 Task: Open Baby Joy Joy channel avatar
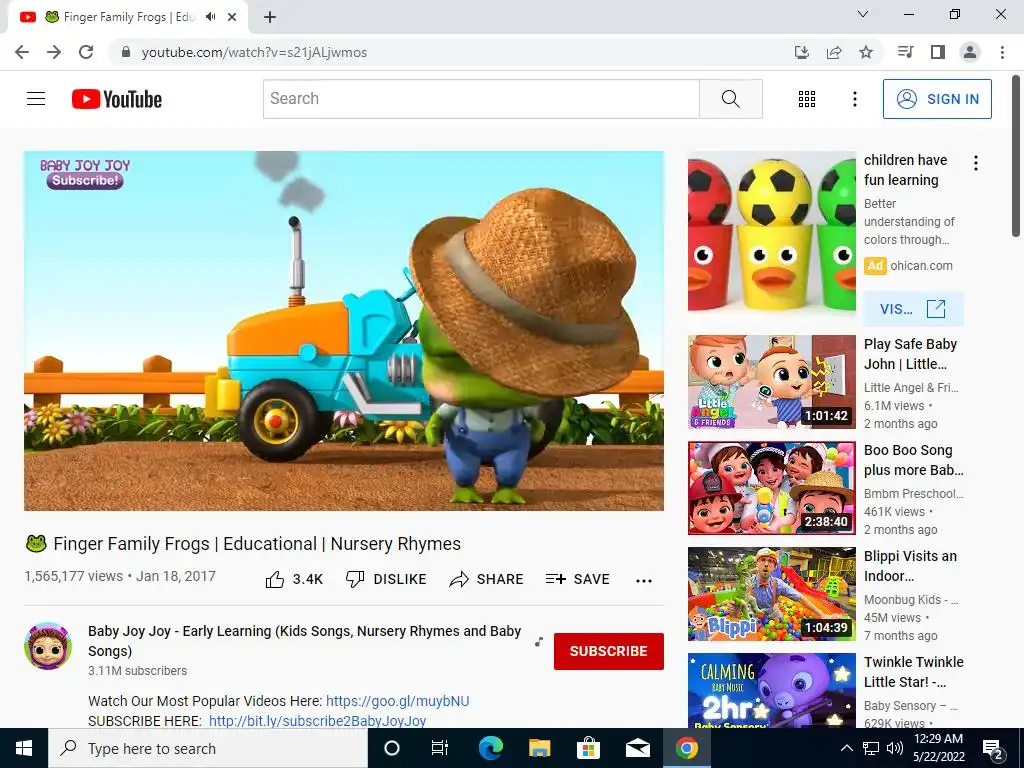tap(48, 646)
